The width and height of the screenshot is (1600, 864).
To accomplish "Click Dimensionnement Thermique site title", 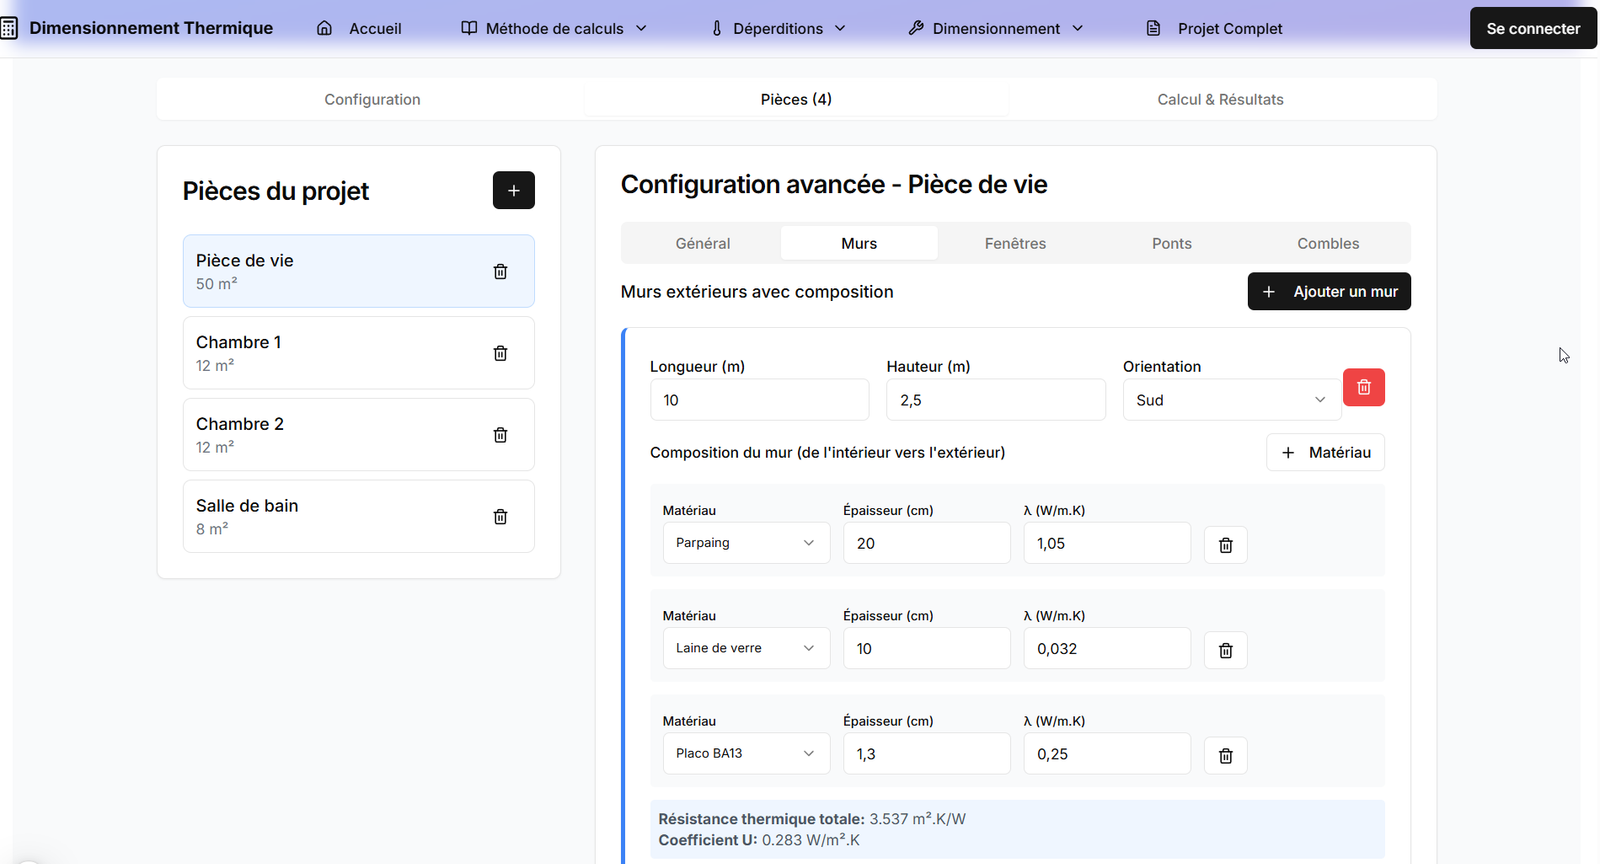I will pos(151,28).
